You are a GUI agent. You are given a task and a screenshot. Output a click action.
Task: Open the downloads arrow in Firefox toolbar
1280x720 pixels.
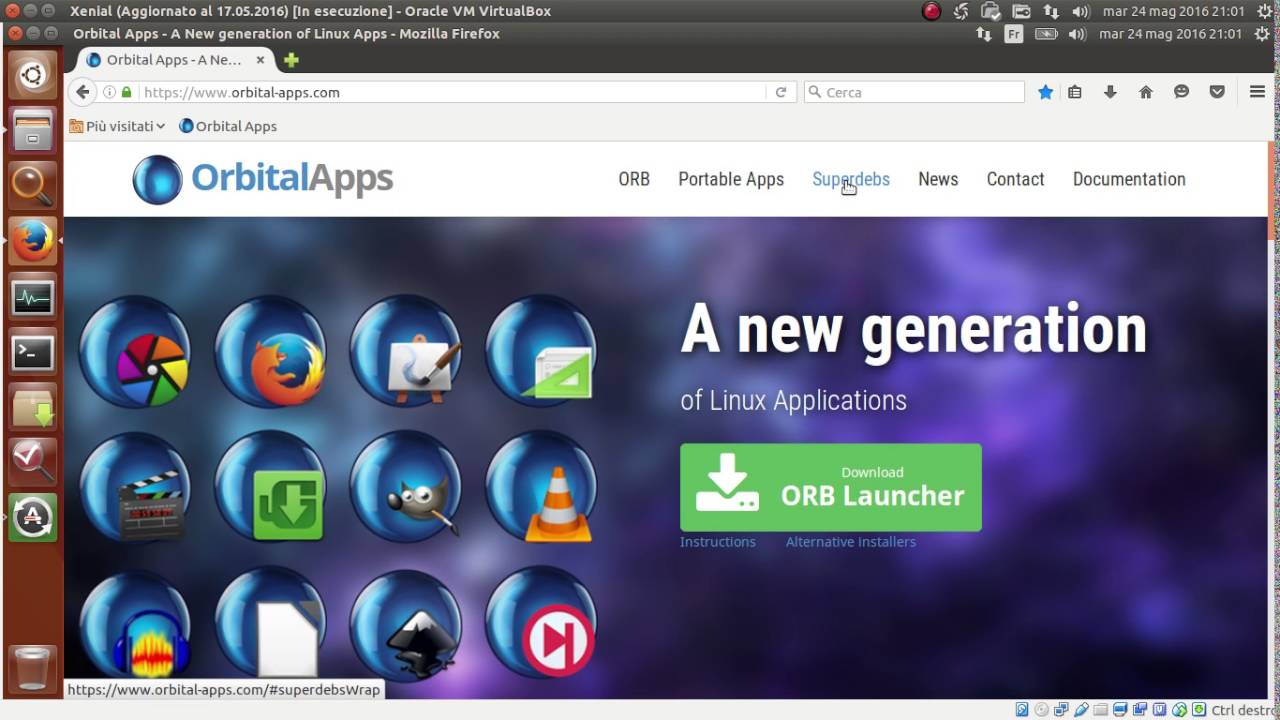click(x=1110, y=92)
